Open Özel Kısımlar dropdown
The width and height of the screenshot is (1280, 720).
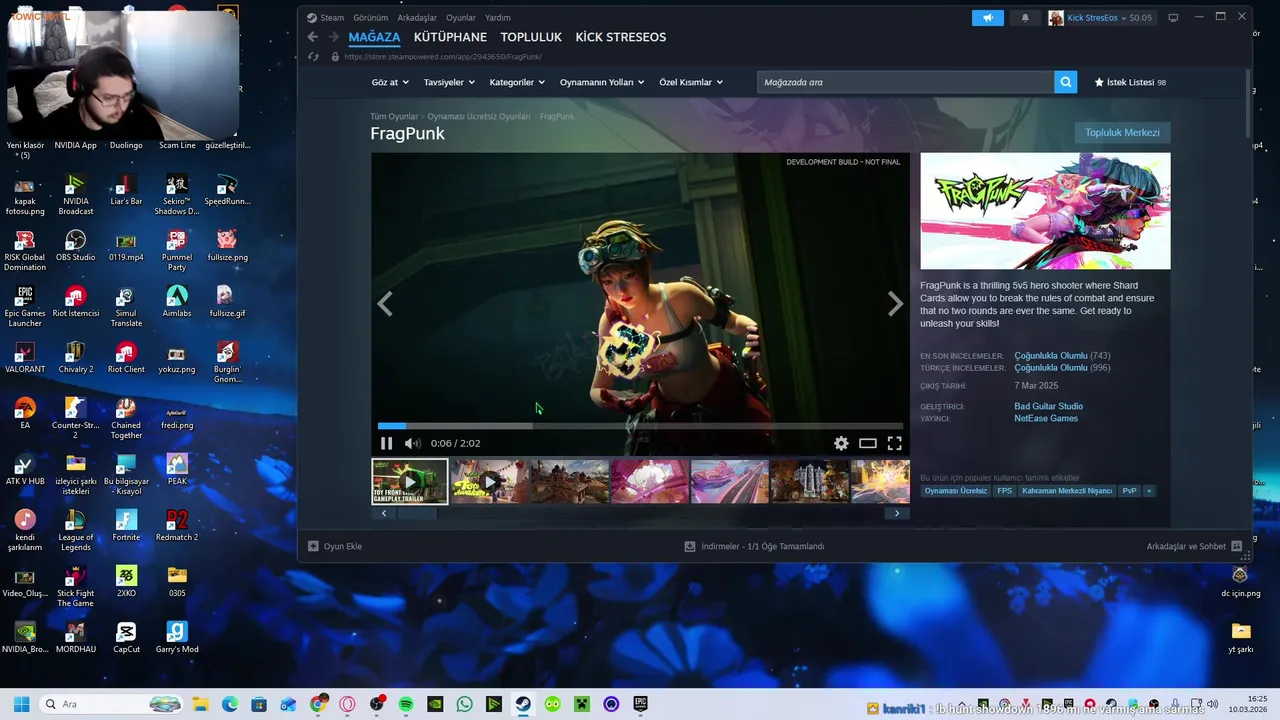[x=691, y=82]
